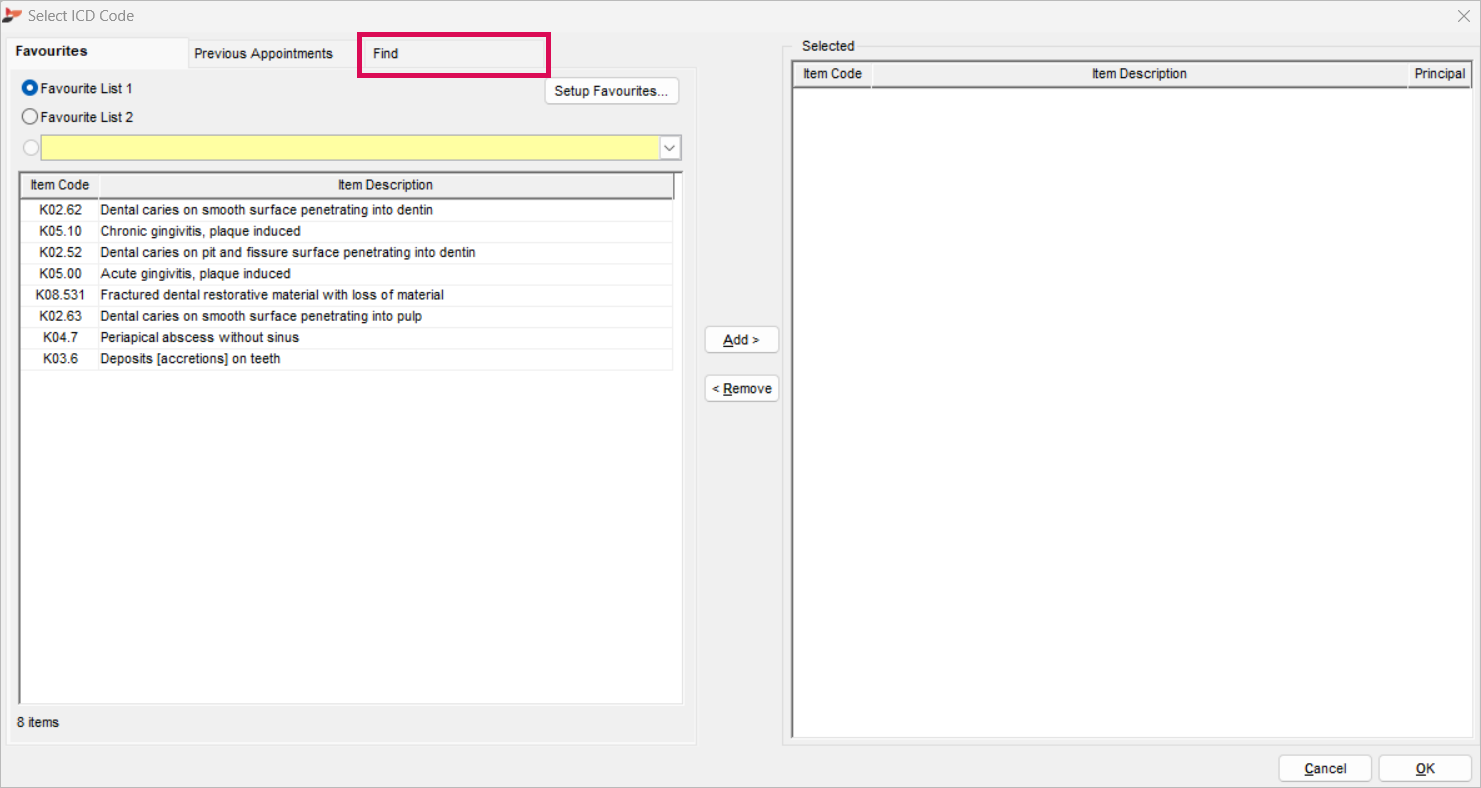1481x788 pixels.
Task: Sort favourites by Item Code column header
Action: click(x=60, y=186)
